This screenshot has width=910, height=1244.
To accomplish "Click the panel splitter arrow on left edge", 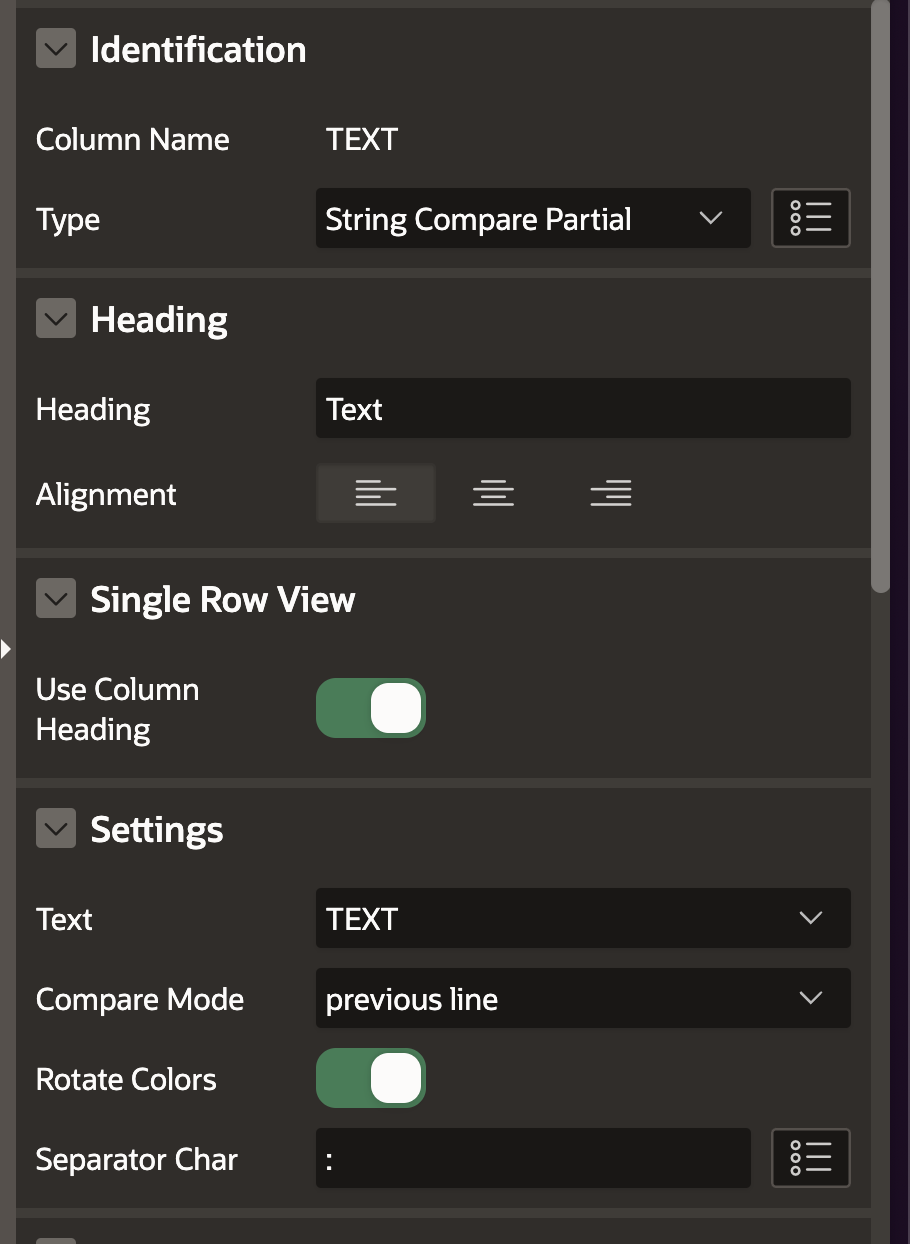I will [6, 649].
